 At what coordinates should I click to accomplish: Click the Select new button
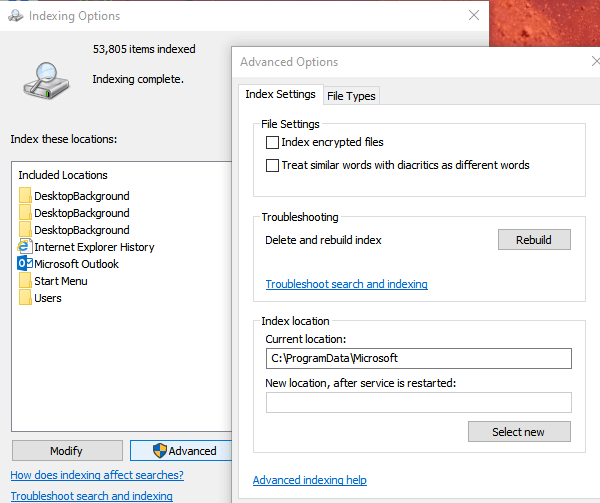[x=519, y=432]
